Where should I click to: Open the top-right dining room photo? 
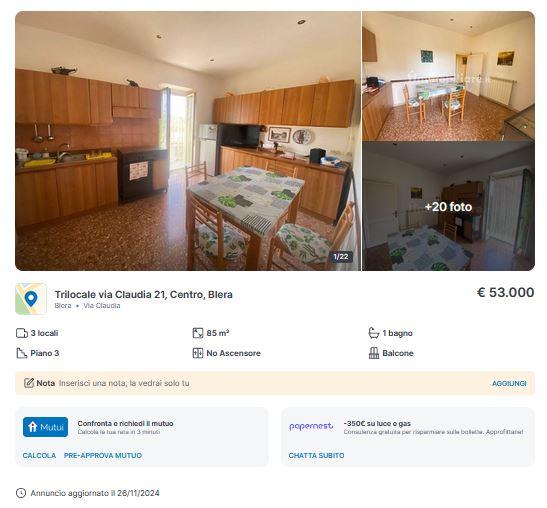click(x=448, y=76)
